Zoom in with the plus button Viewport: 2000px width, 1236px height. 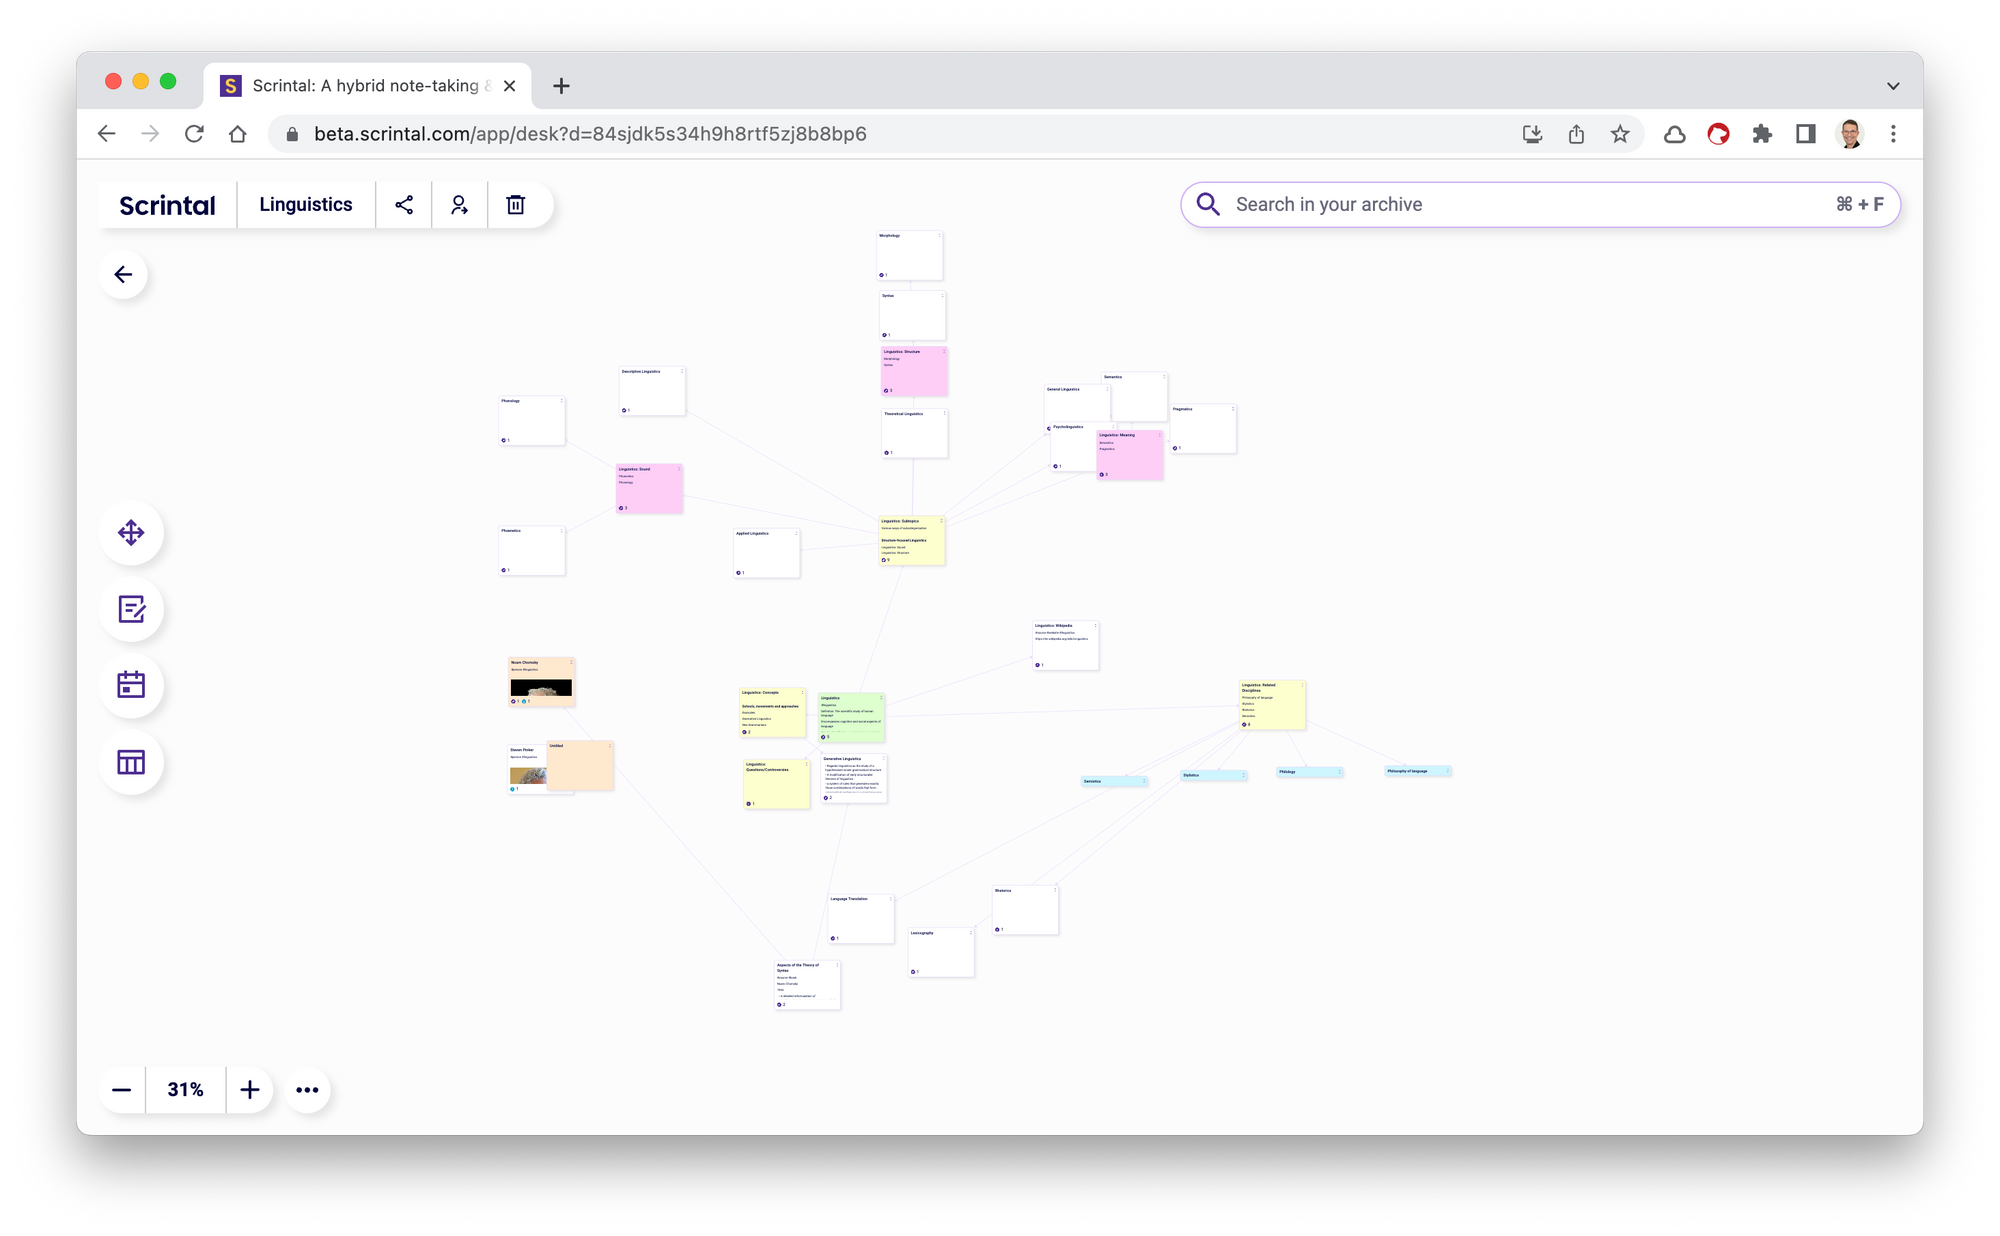pos(249,1089)
